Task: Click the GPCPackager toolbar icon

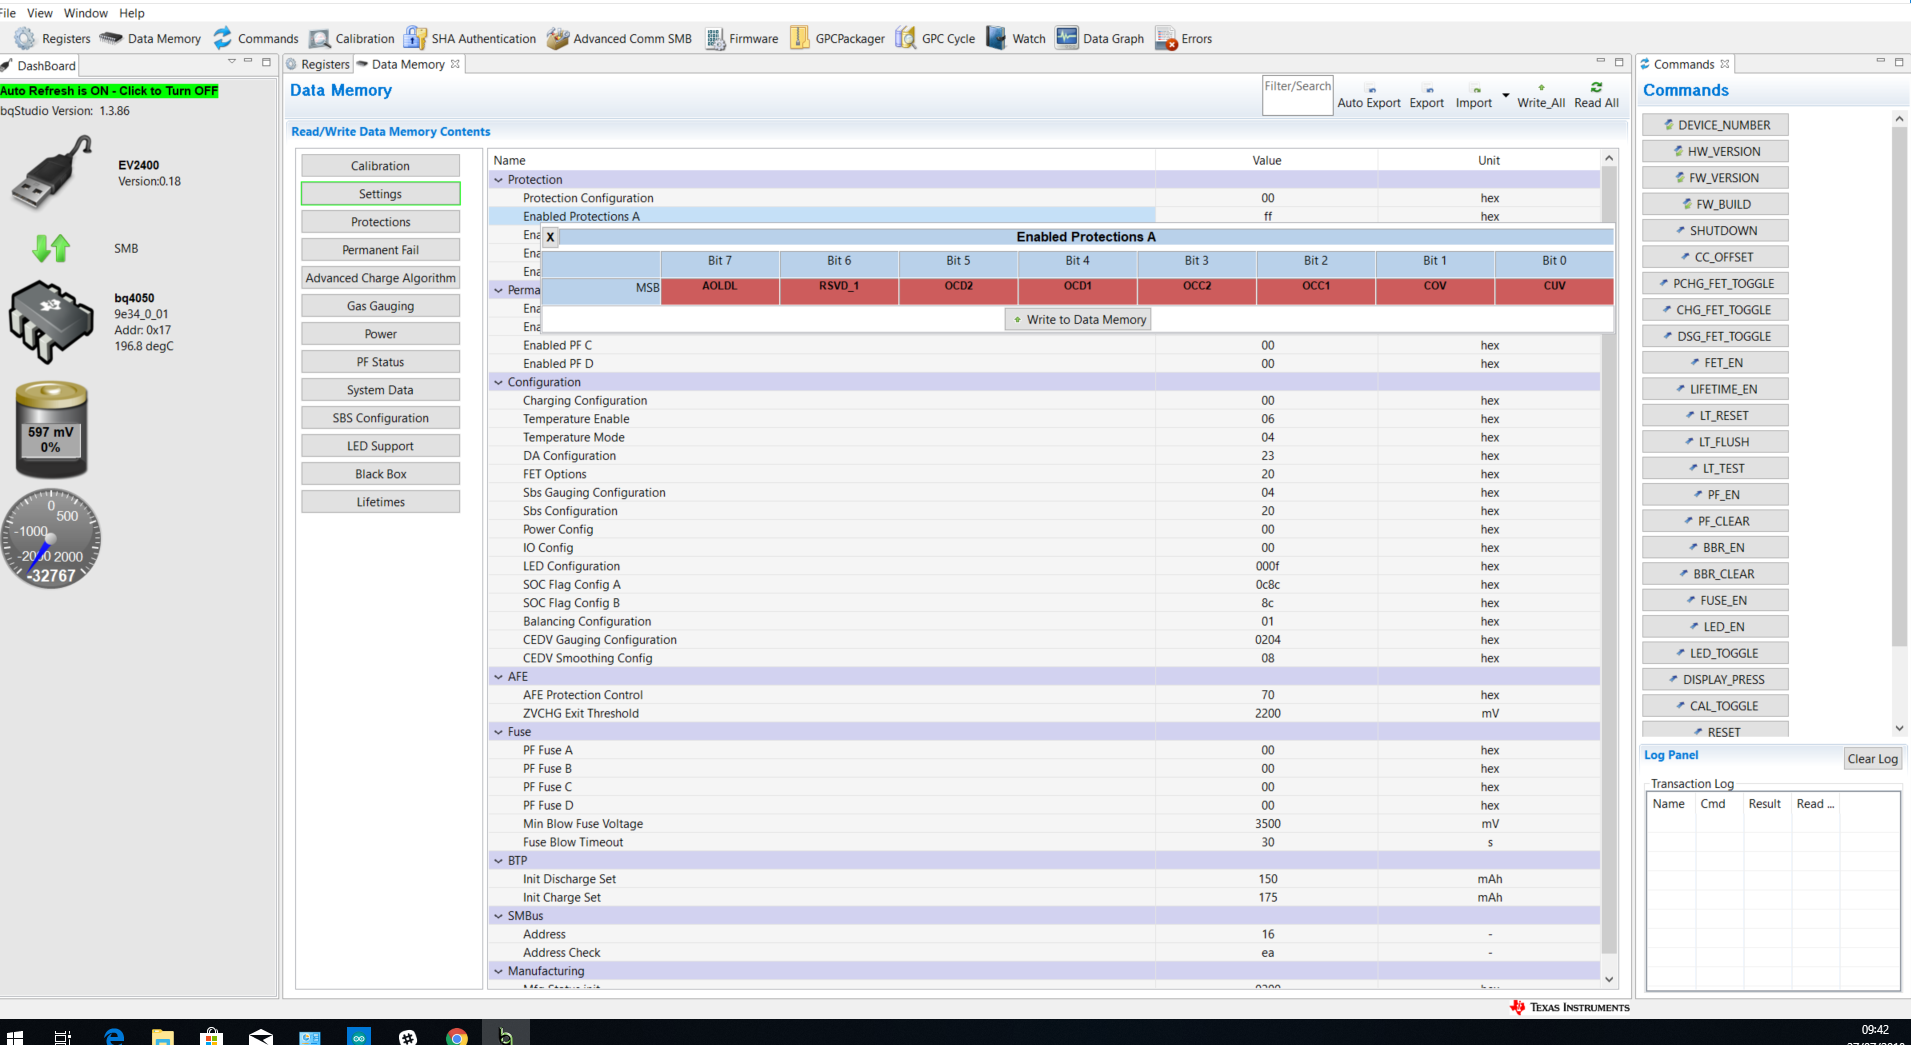Action: click(x=800, y=39)
